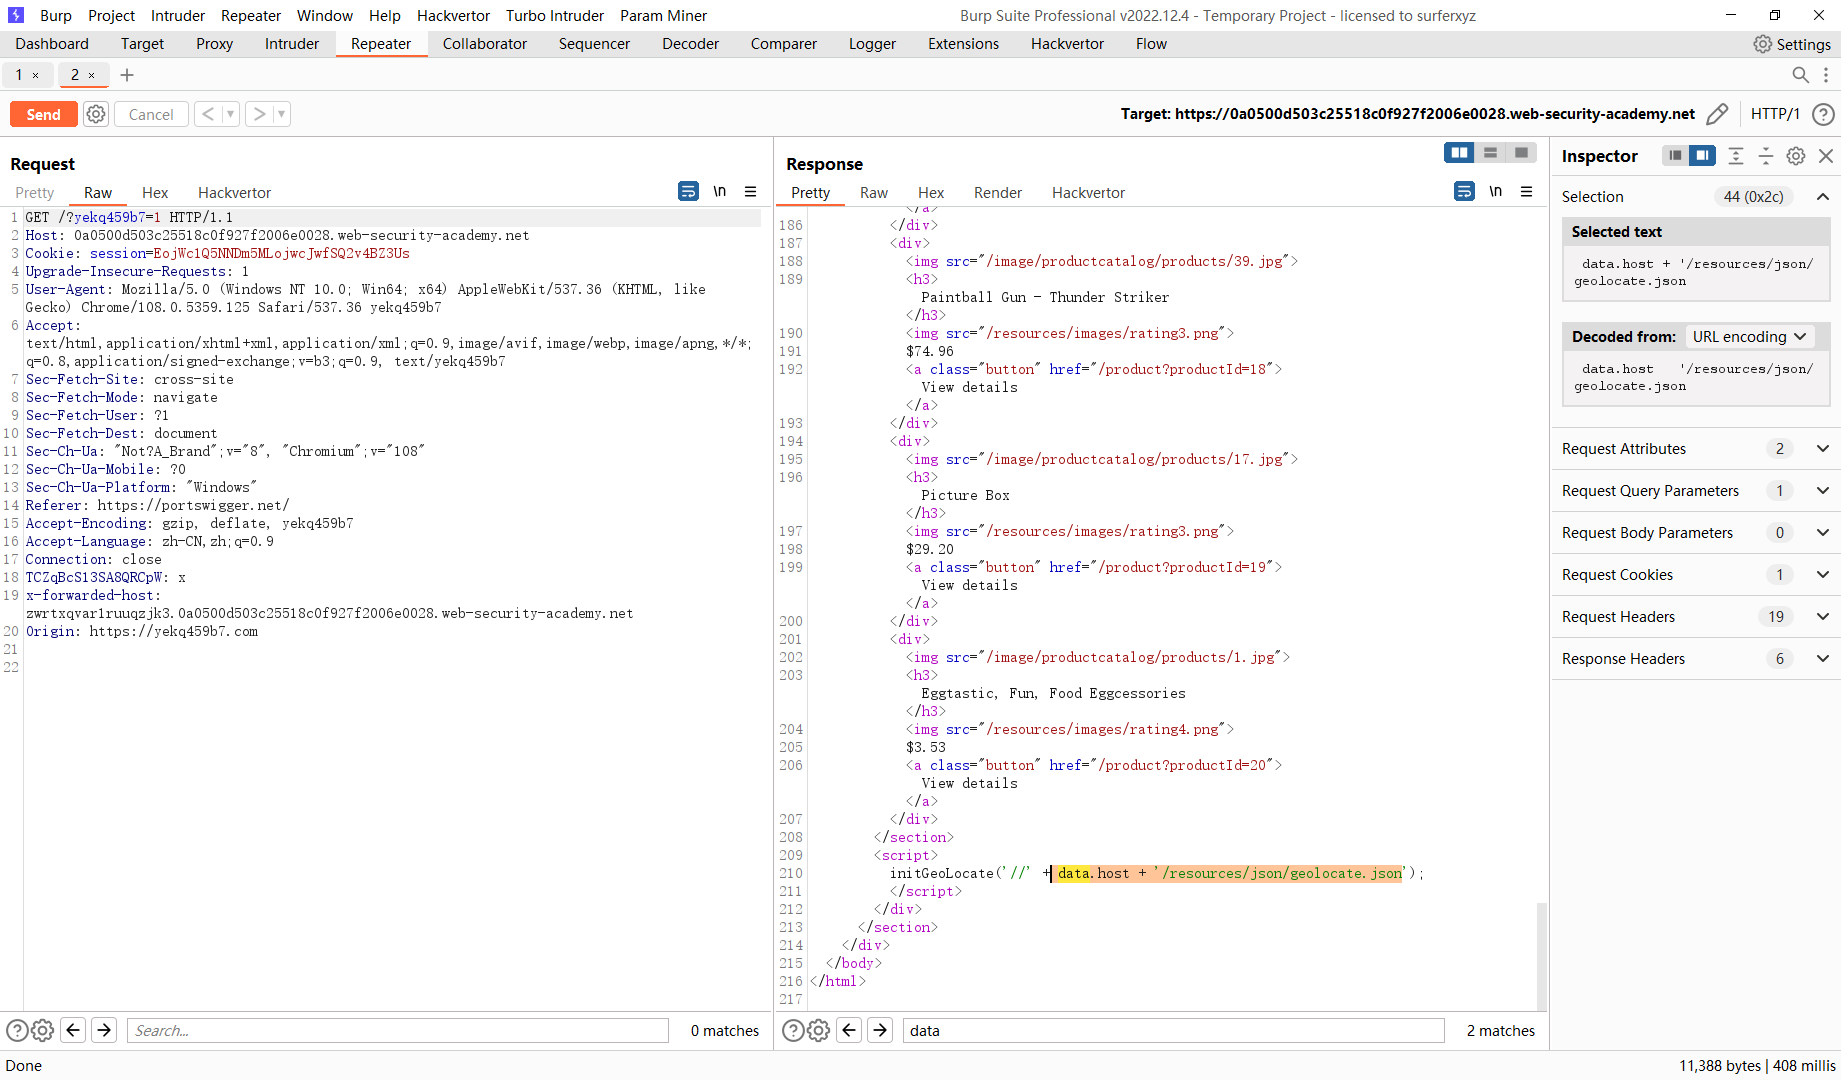Open URL encoding decode dropdown
The width and height of the screenshot is (1841, 1080).
[x=1749, y=337]
